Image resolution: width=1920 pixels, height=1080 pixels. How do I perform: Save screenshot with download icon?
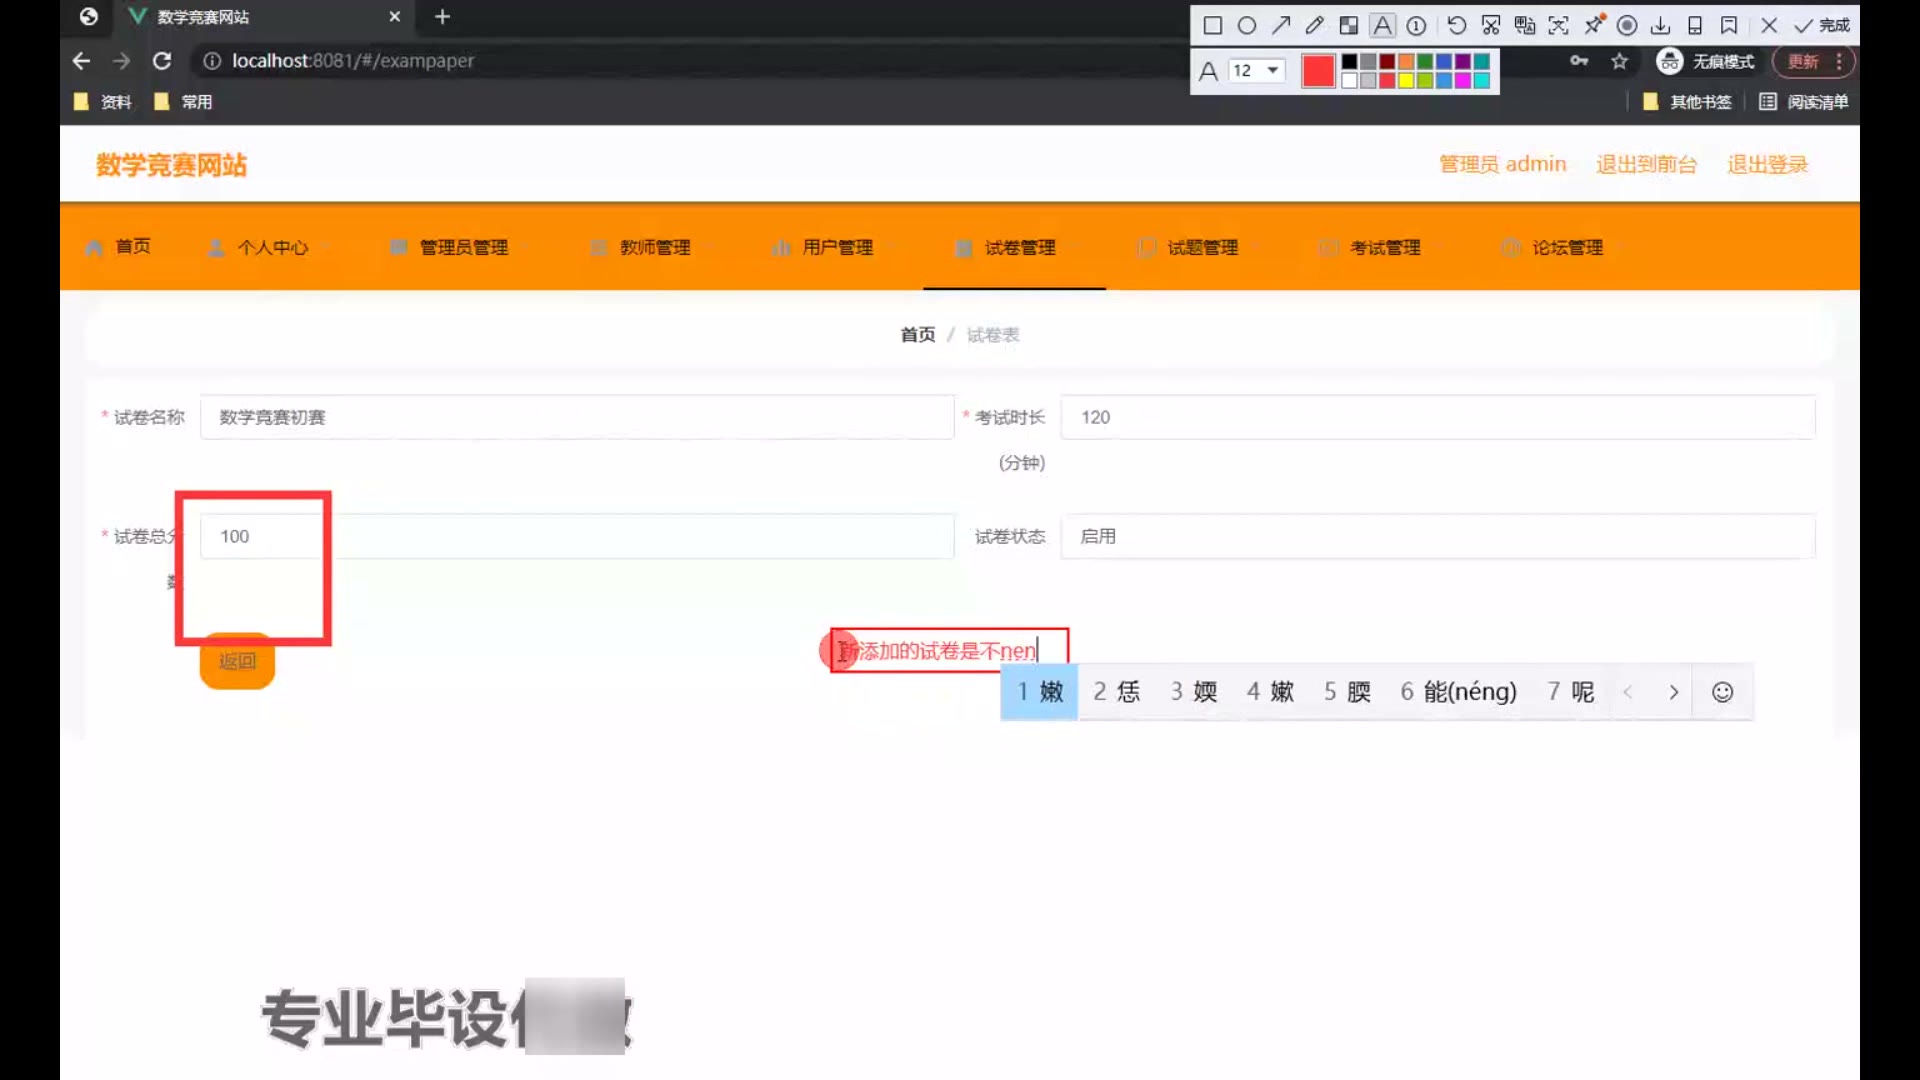pyautogui.click(x=1661, y=25)
